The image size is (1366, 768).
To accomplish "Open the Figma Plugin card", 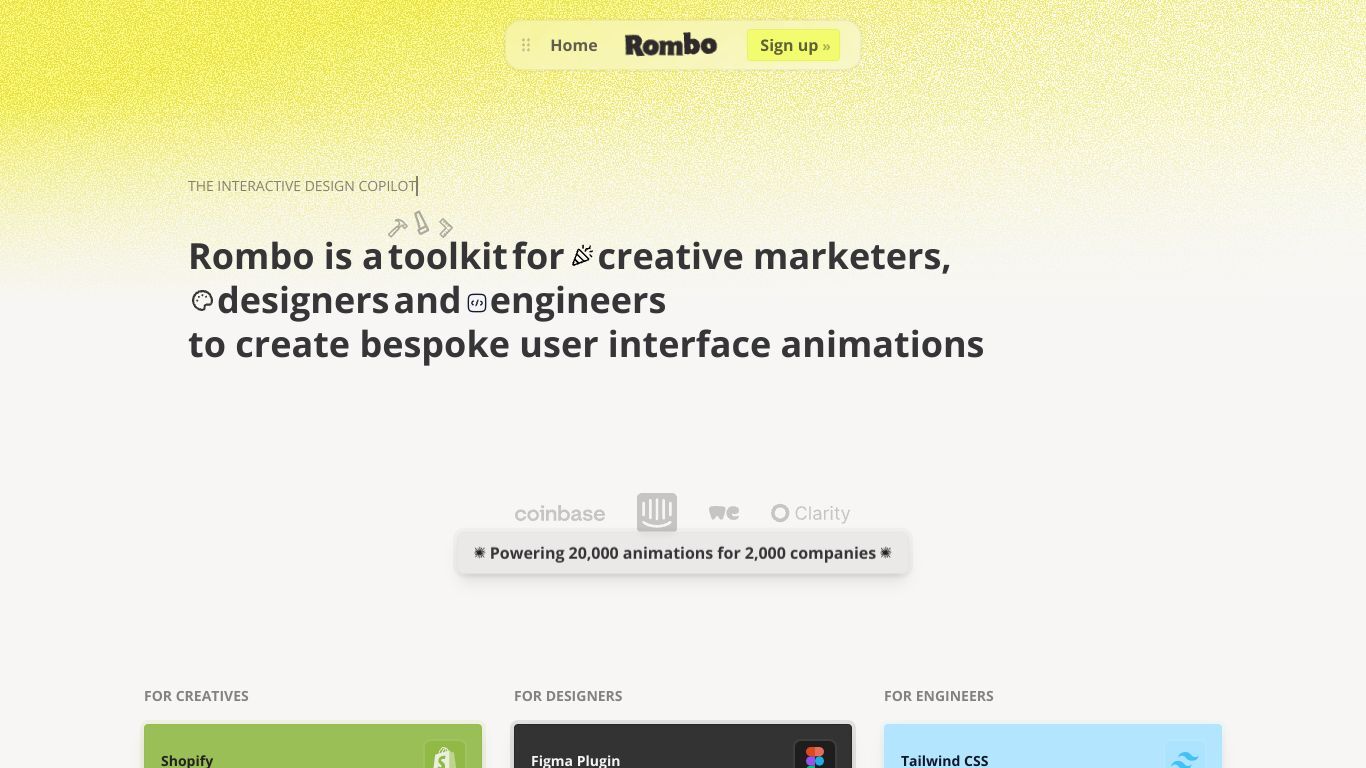I will (683, 746).
